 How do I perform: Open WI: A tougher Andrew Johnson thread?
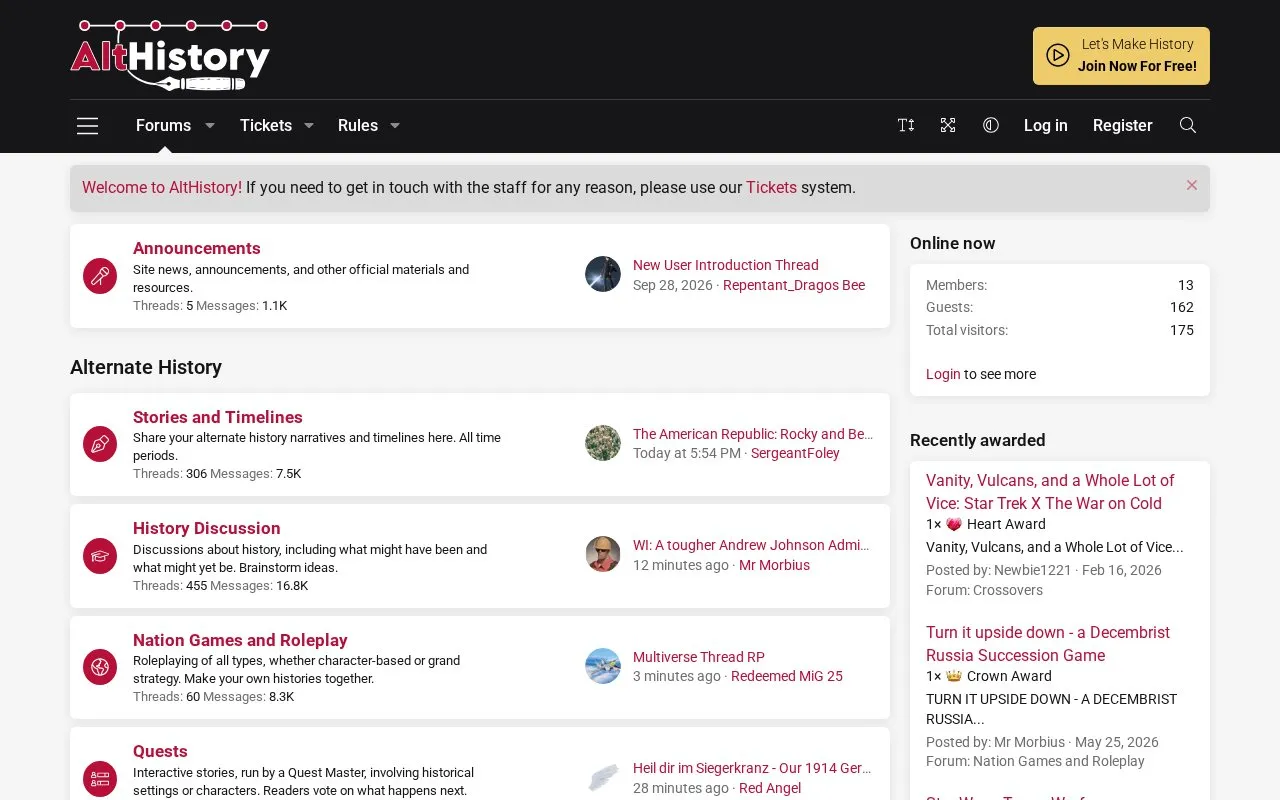tap(753, 545)
